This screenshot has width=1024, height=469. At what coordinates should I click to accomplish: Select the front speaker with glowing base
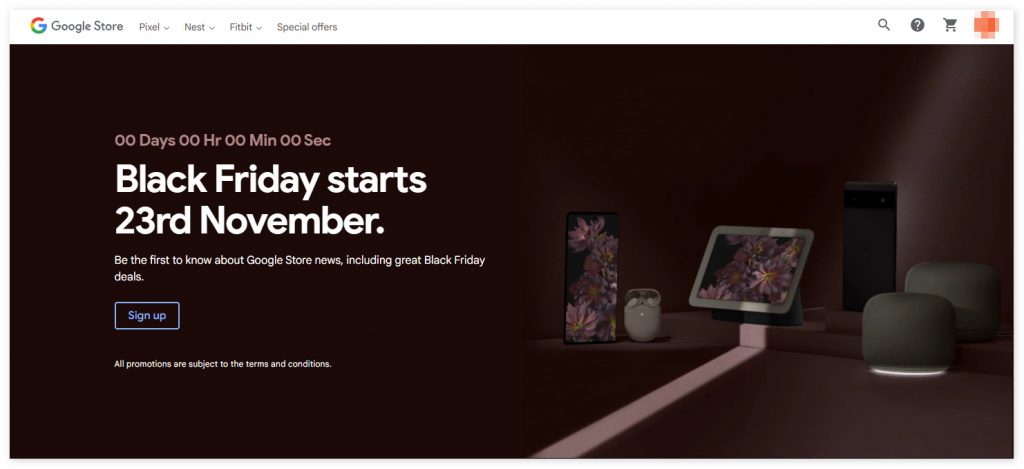[909, 333]
